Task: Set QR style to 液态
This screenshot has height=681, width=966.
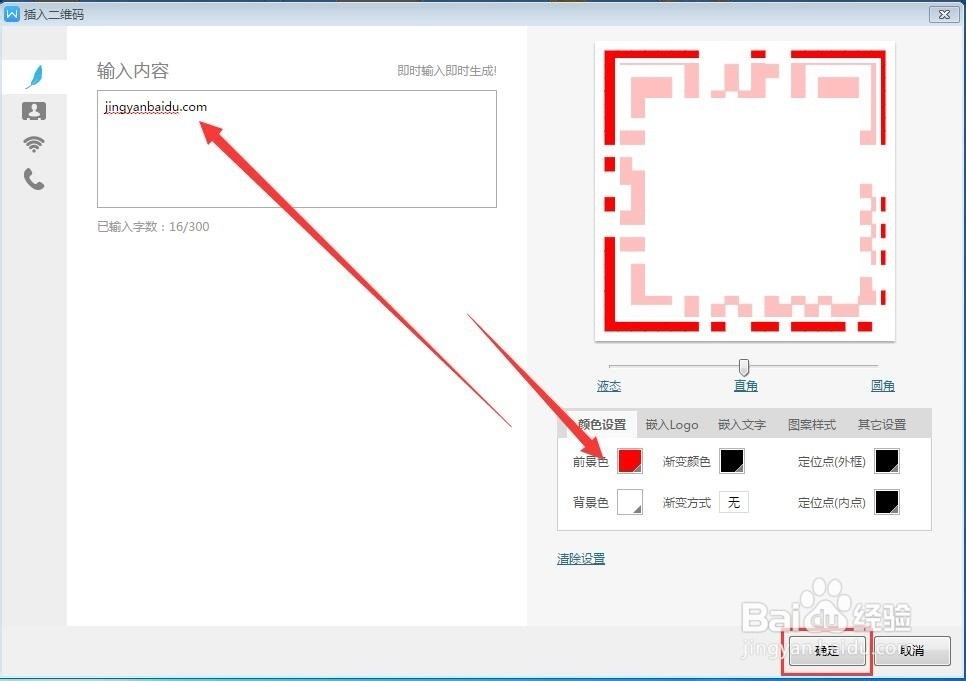Action: coord(609,386)
